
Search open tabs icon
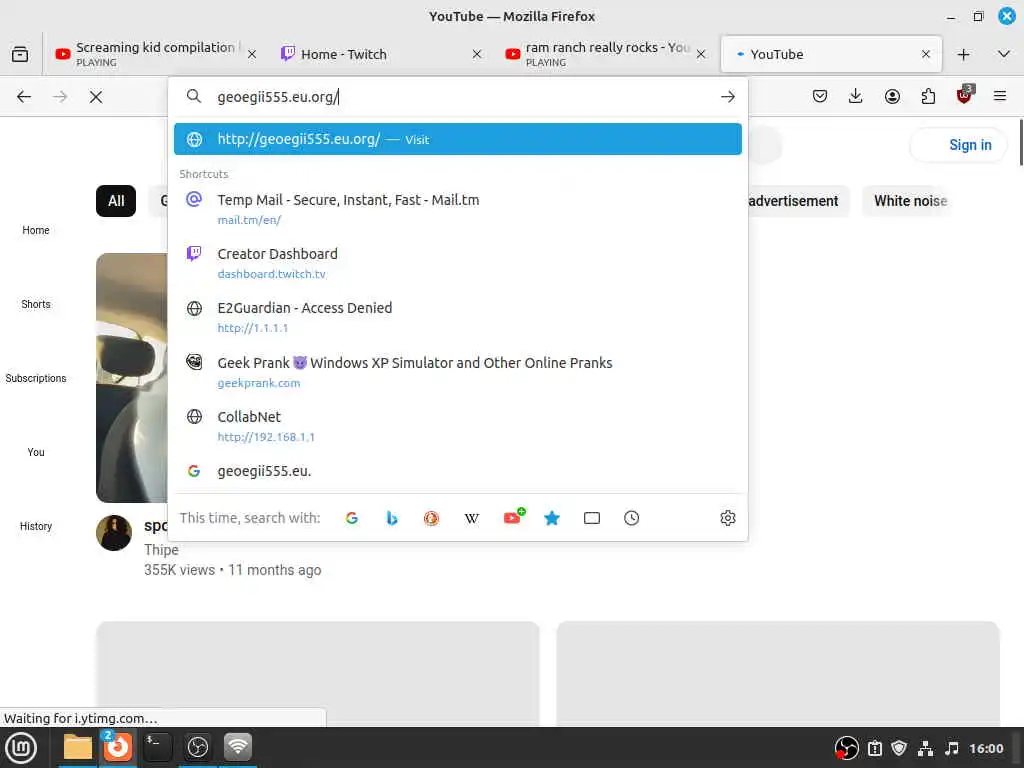pyautogui.click(x=592, y=518)
